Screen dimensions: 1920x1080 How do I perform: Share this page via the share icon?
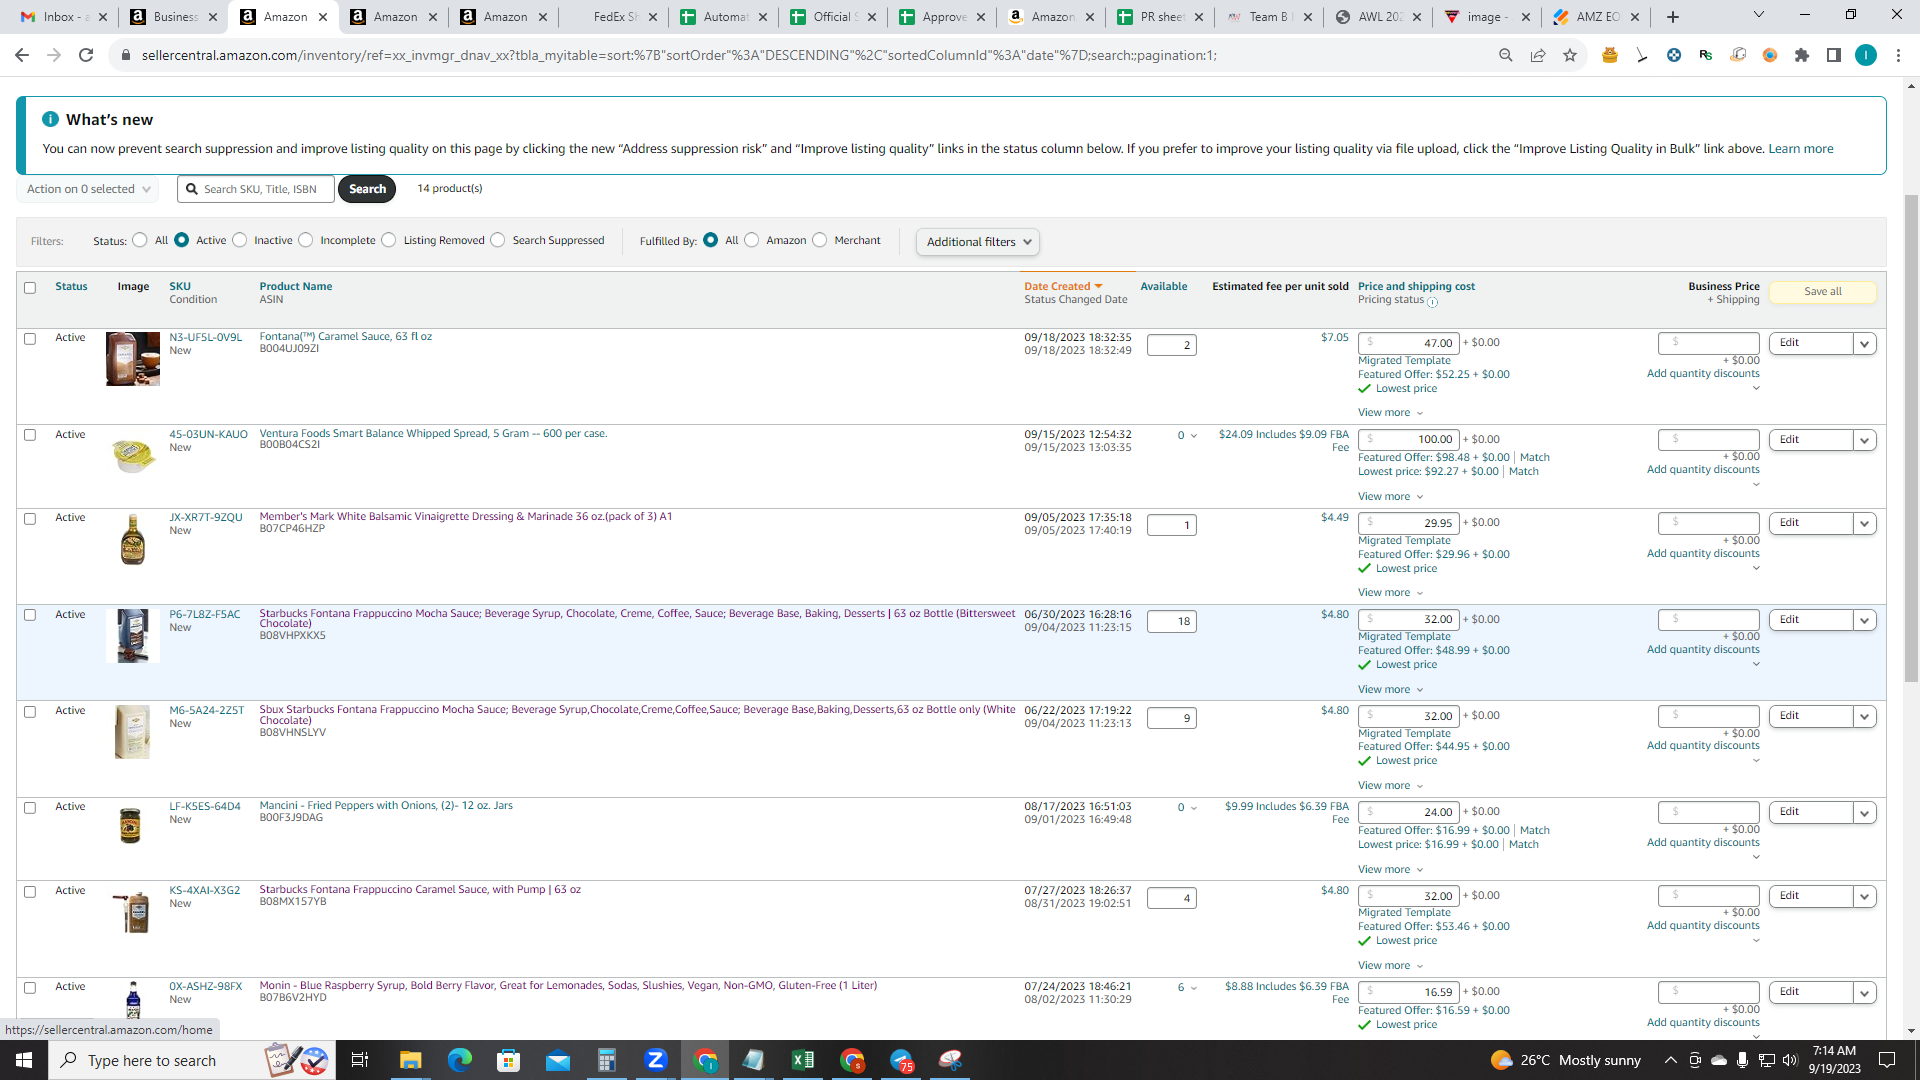point(1538,55)
